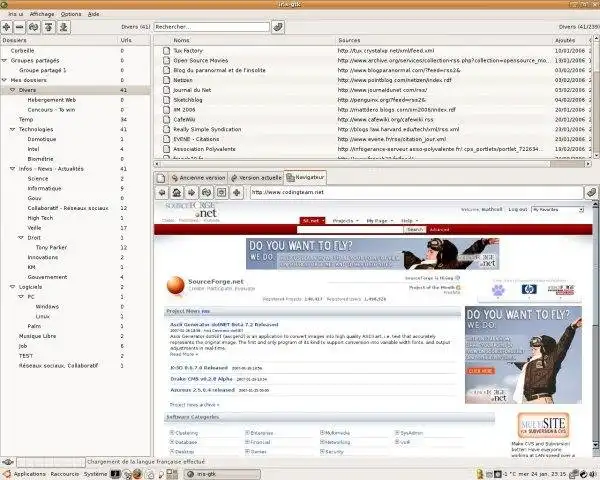Collapse the Groupes partagés folder

(x=5, y=60)
